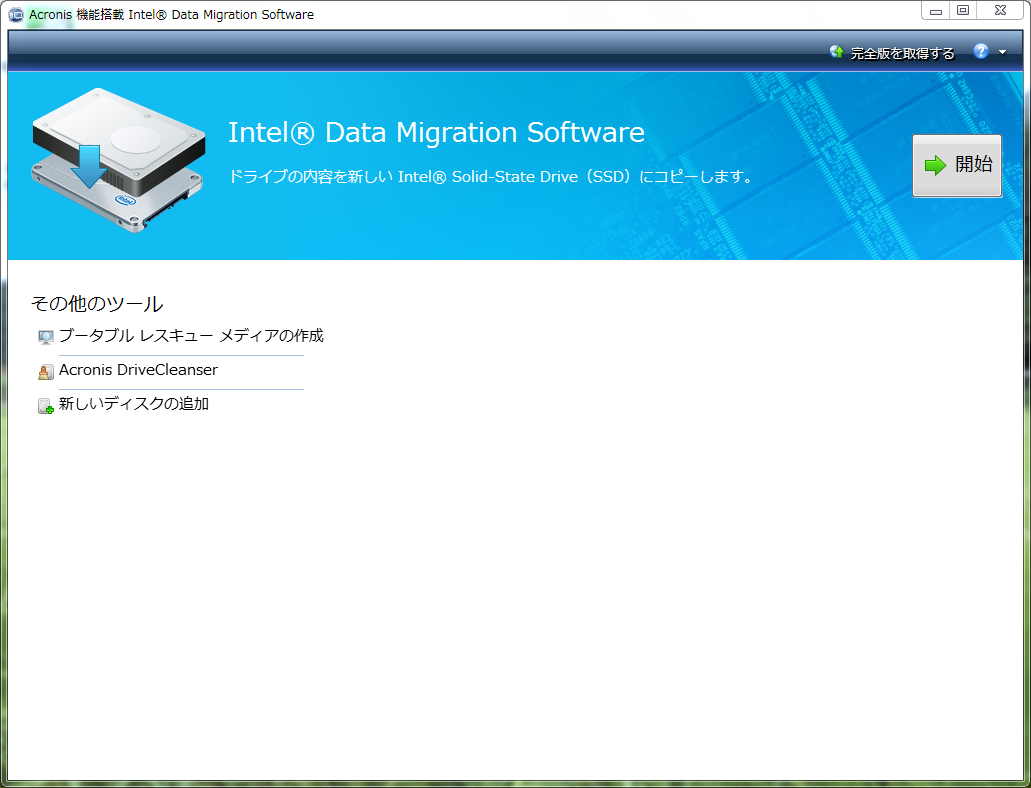Click the SSD drive illustration in banner

[x=118, y=160]
